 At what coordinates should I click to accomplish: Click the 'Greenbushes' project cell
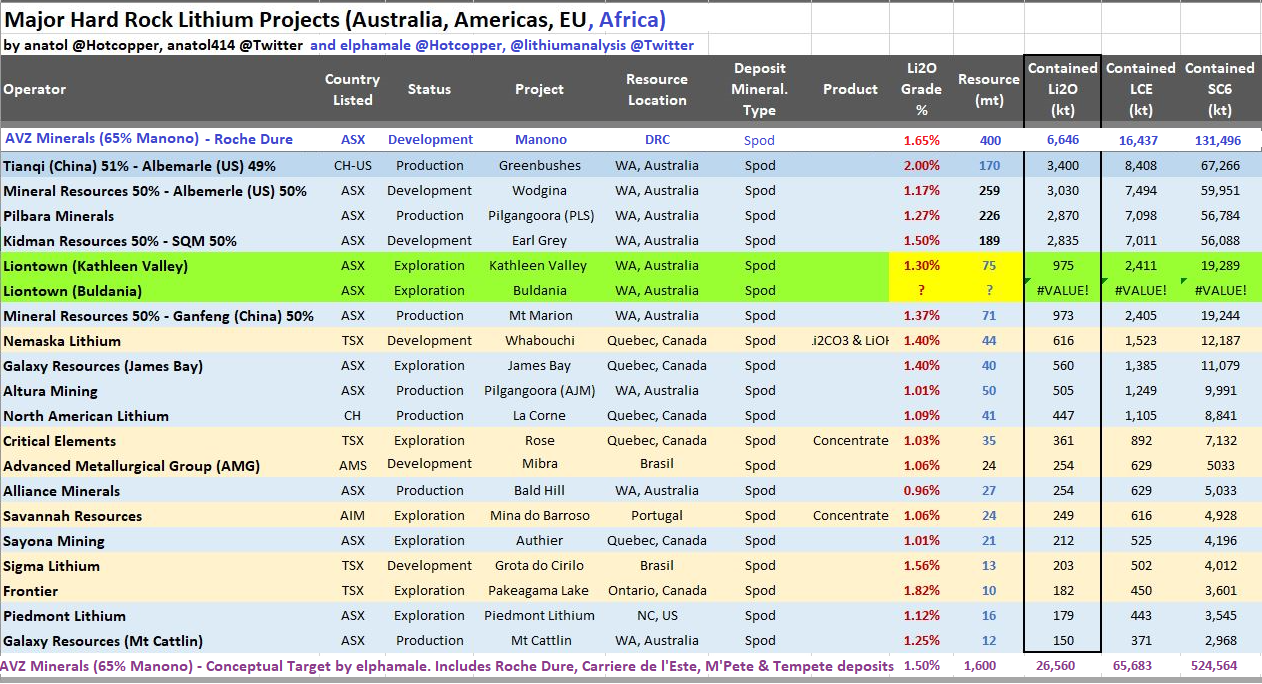point(539,165)
